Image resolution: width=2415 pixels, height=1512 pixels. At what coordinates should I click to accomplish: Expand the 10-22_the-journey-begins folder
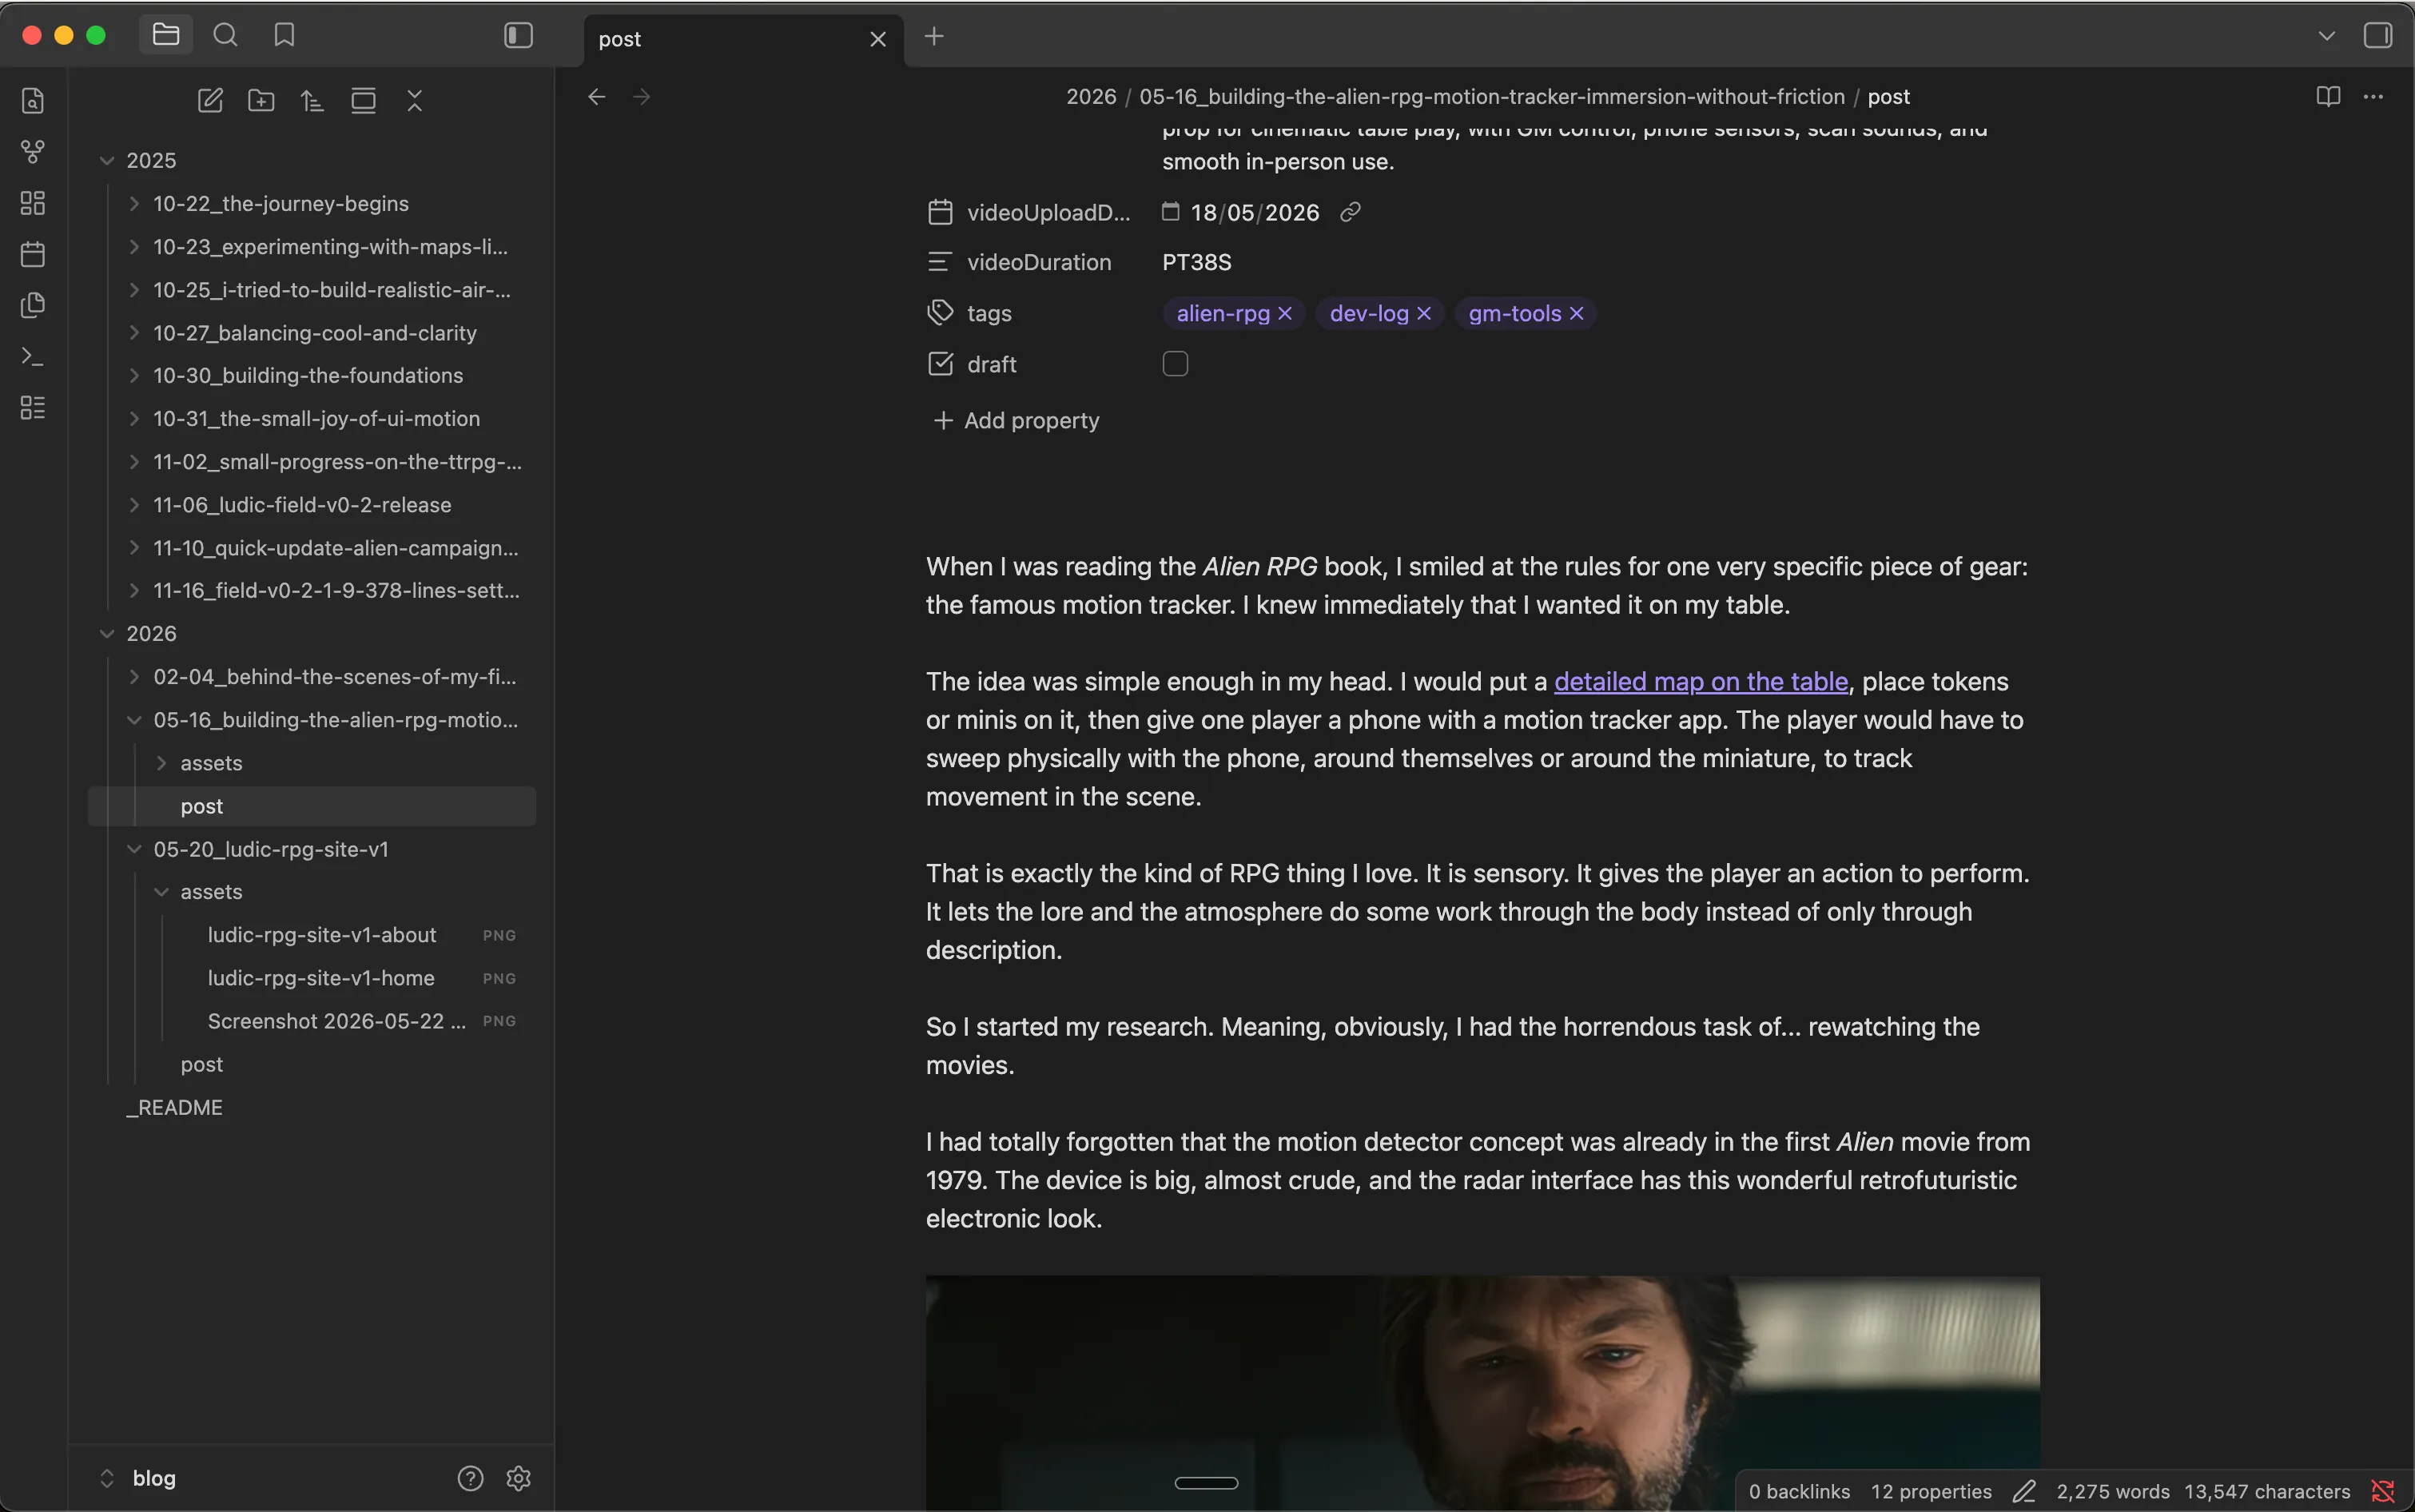[134, 204]
